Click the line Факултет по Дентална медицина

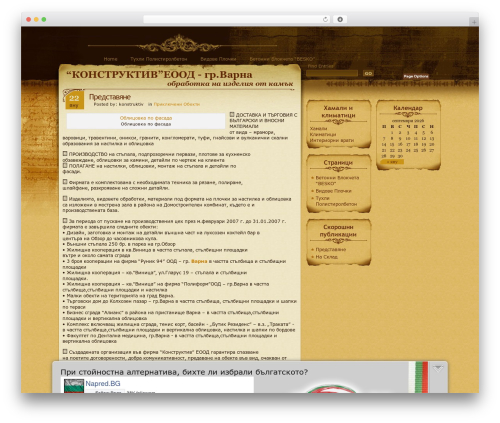[x=170, y=338]
